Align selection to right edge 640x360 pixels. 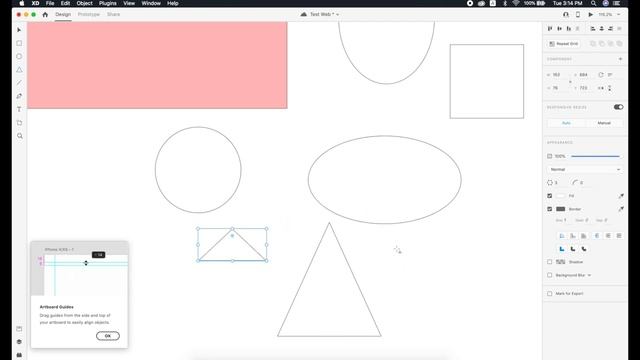pyautogui.click(x=611, y=29)
